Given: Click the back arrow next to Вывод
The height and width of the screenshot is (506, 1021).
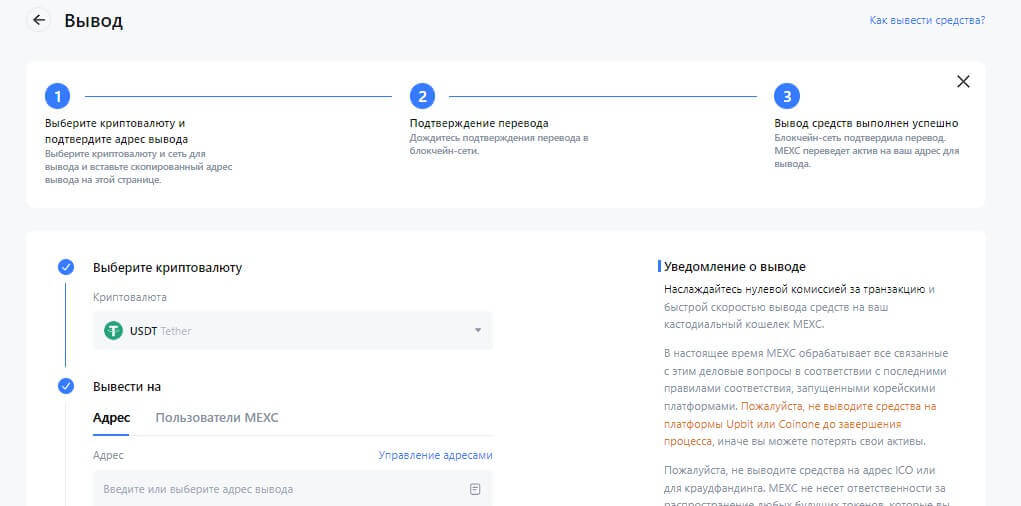Looking at the screenshot, I should (x=39, y=20).
